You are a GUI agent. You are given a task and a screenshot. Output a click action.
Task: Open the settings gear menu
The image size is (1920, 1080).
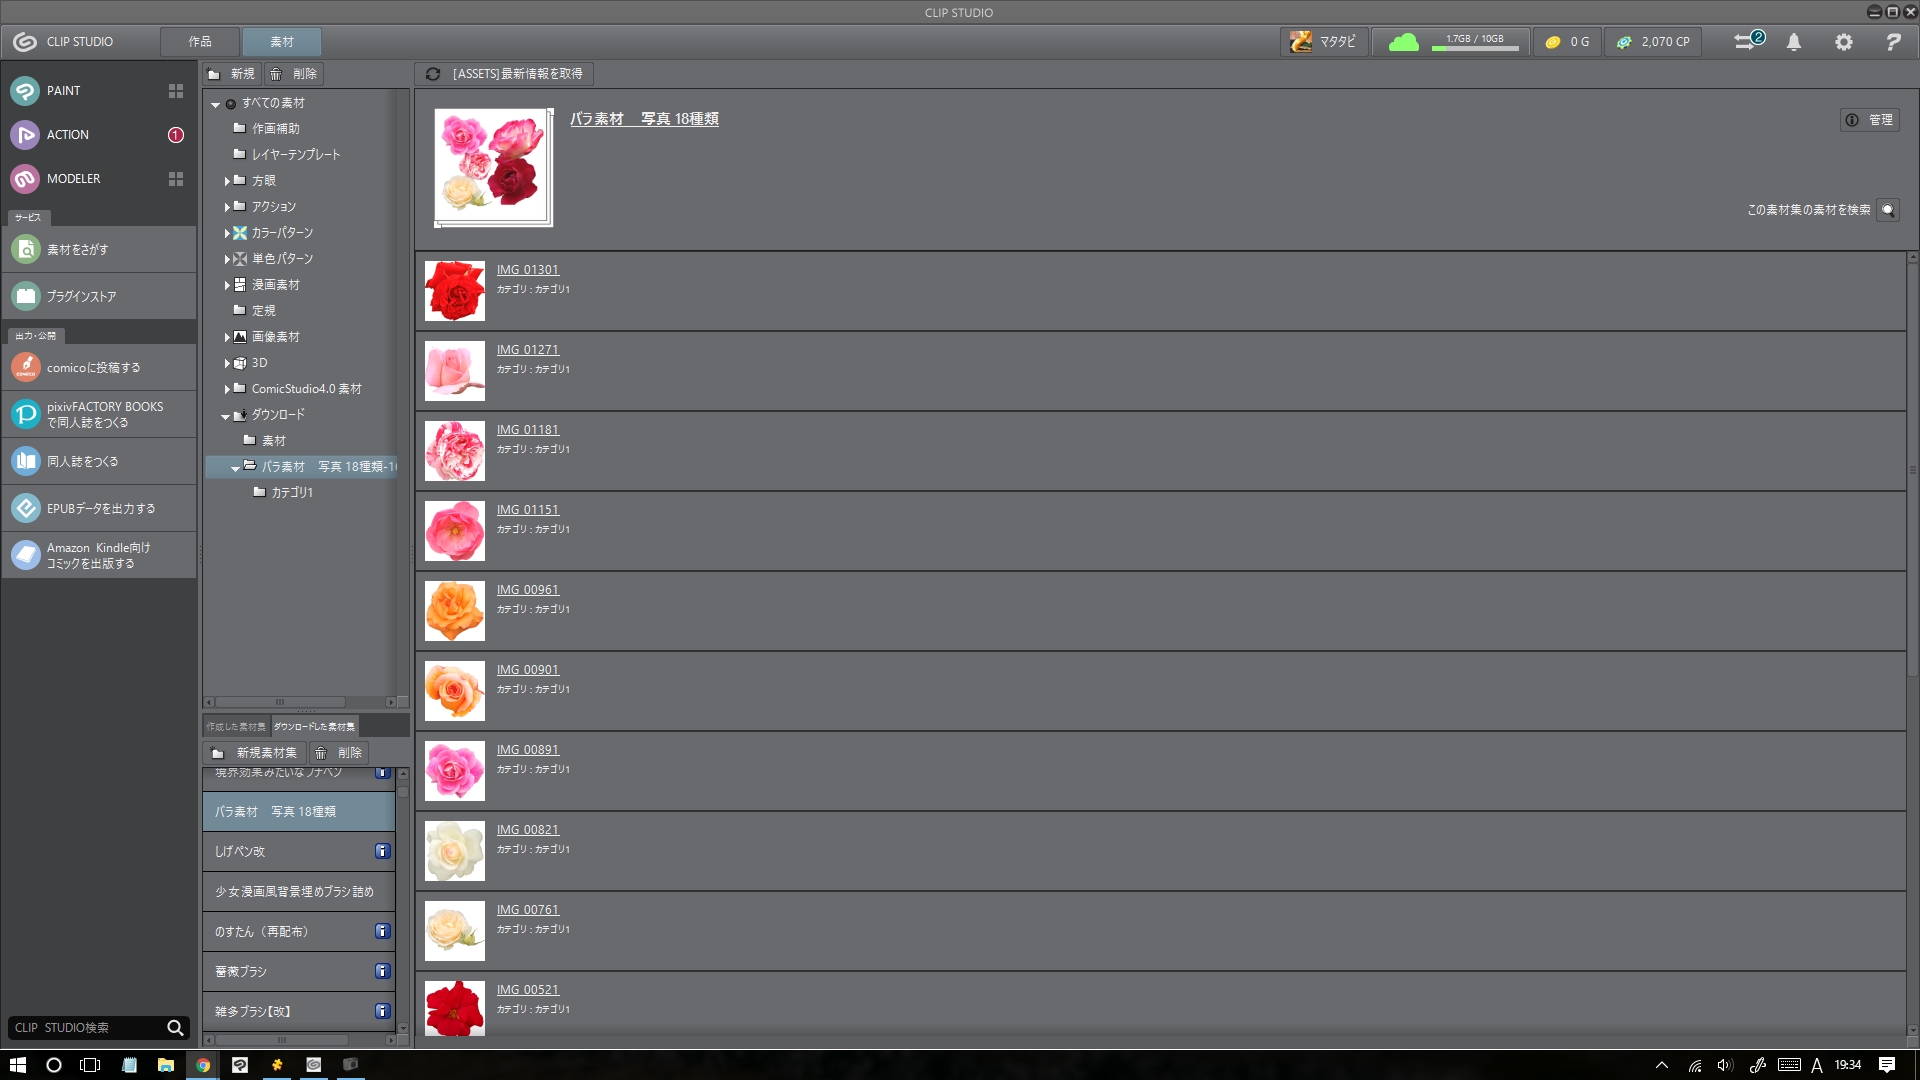tap(1843, 42)
